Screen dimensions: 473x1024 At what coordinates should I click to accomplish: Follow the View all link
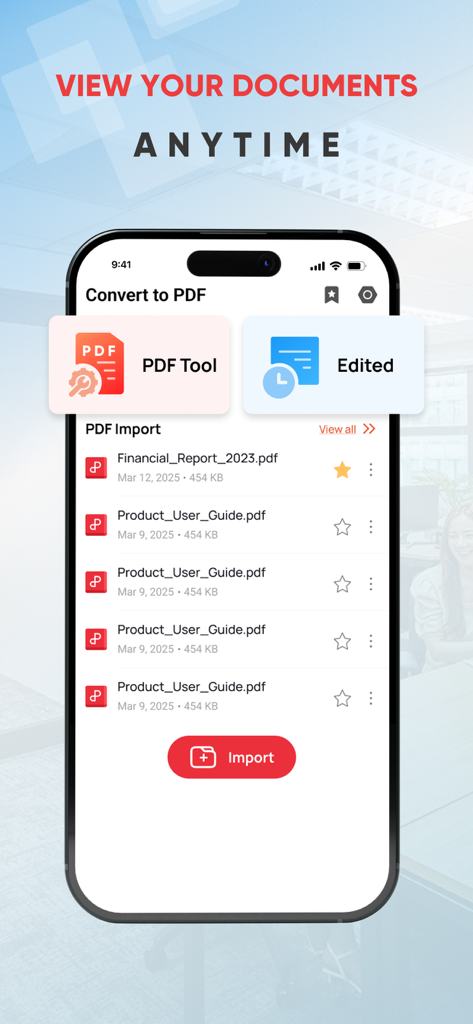338,429
